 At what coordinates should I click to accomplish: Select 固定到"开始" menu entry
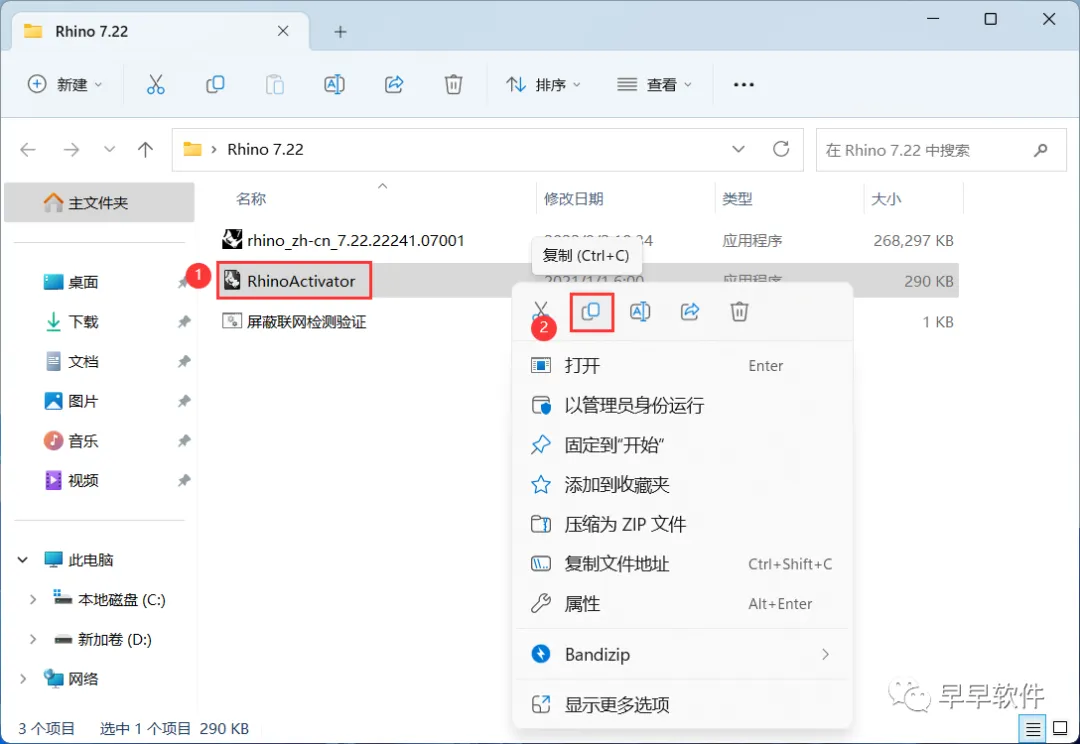tap(682, 445)
